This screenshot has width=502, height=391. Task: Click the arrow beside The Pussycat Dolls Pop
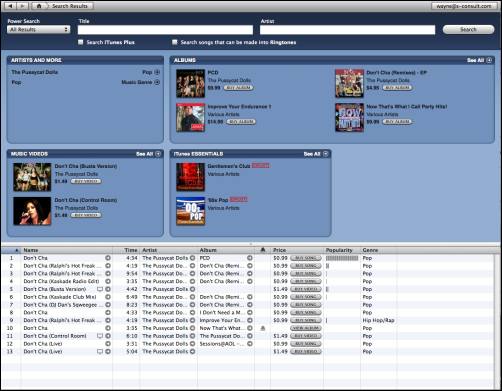click(x=157, y=72)
